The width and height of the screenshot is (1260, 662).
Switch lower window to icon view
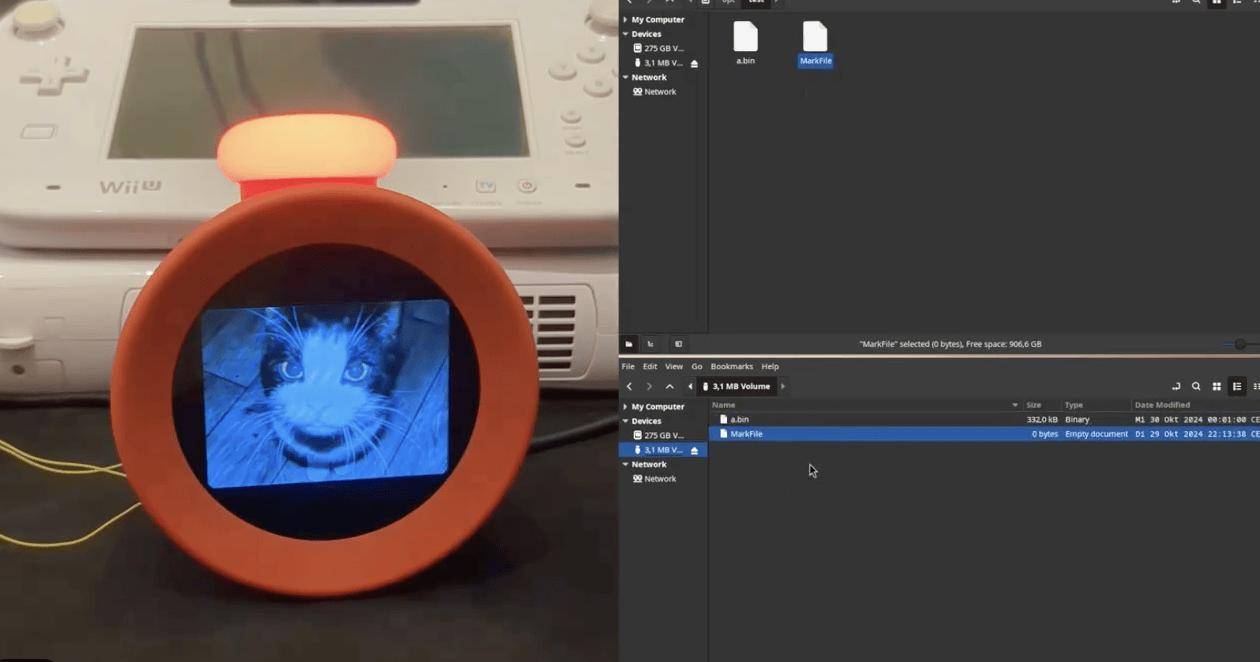pyautogui.click(x=1217, y=386)
